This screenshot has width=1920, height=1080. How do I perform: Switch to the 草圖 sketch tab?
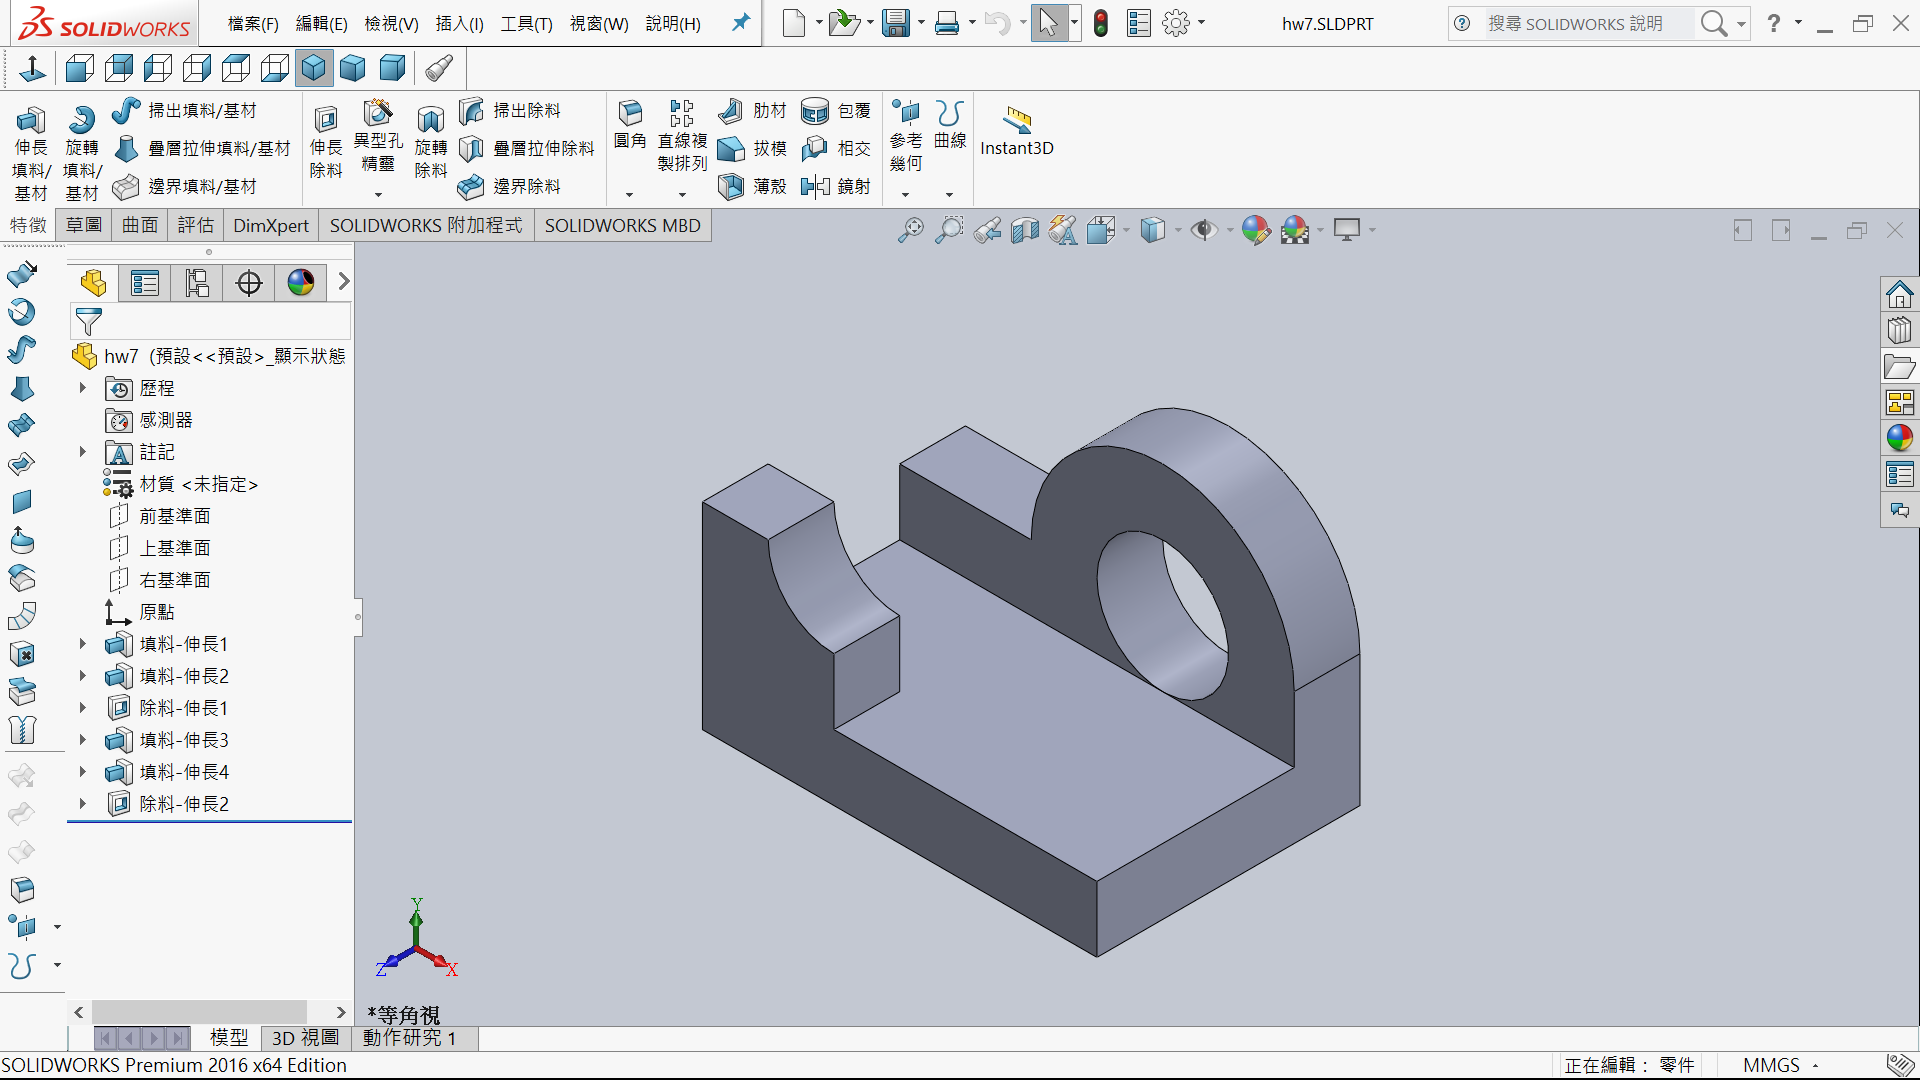84,225
